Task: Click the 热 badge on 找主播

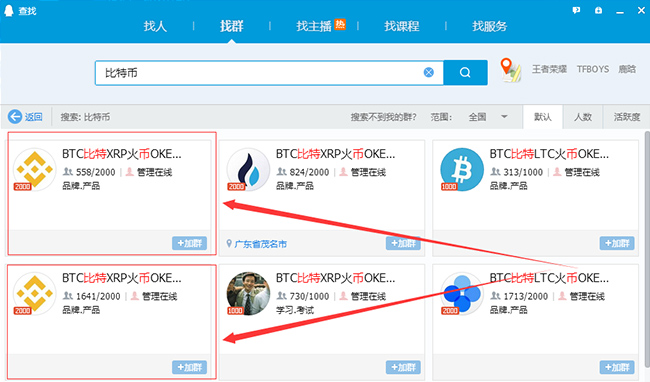Action: point(340,24)
